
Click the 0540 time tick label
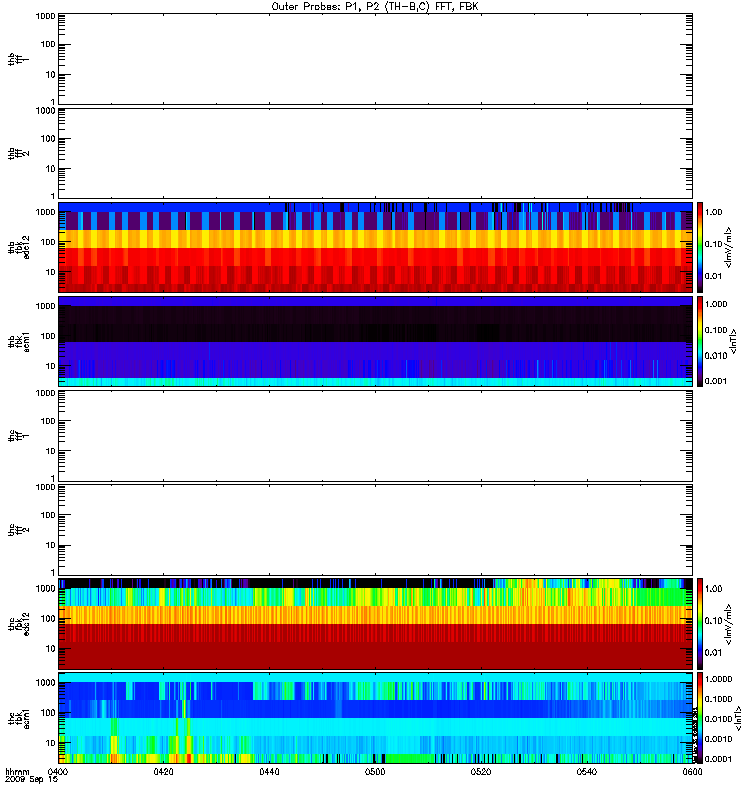click(586, 771)
